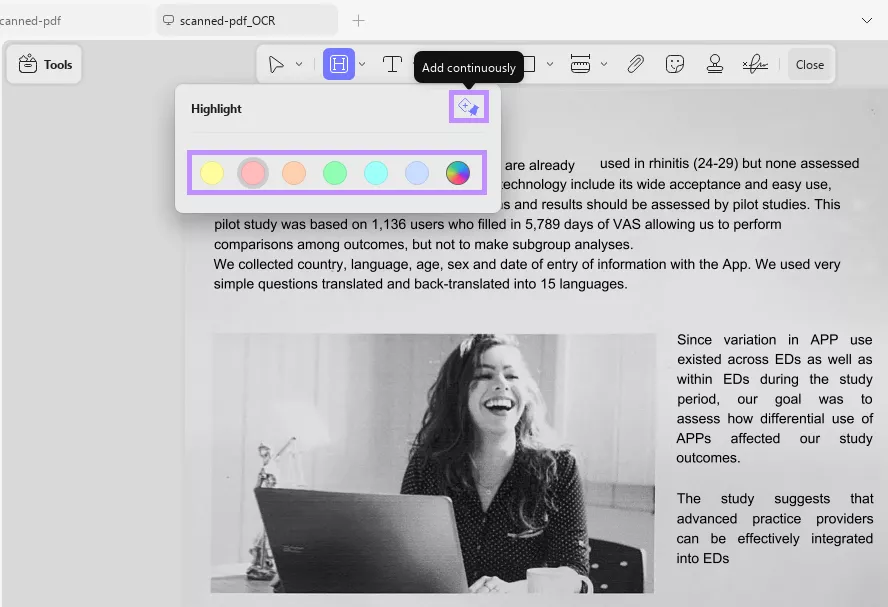
Task: Open a new tab with the plus button
Action: click(x=358, y=19)
